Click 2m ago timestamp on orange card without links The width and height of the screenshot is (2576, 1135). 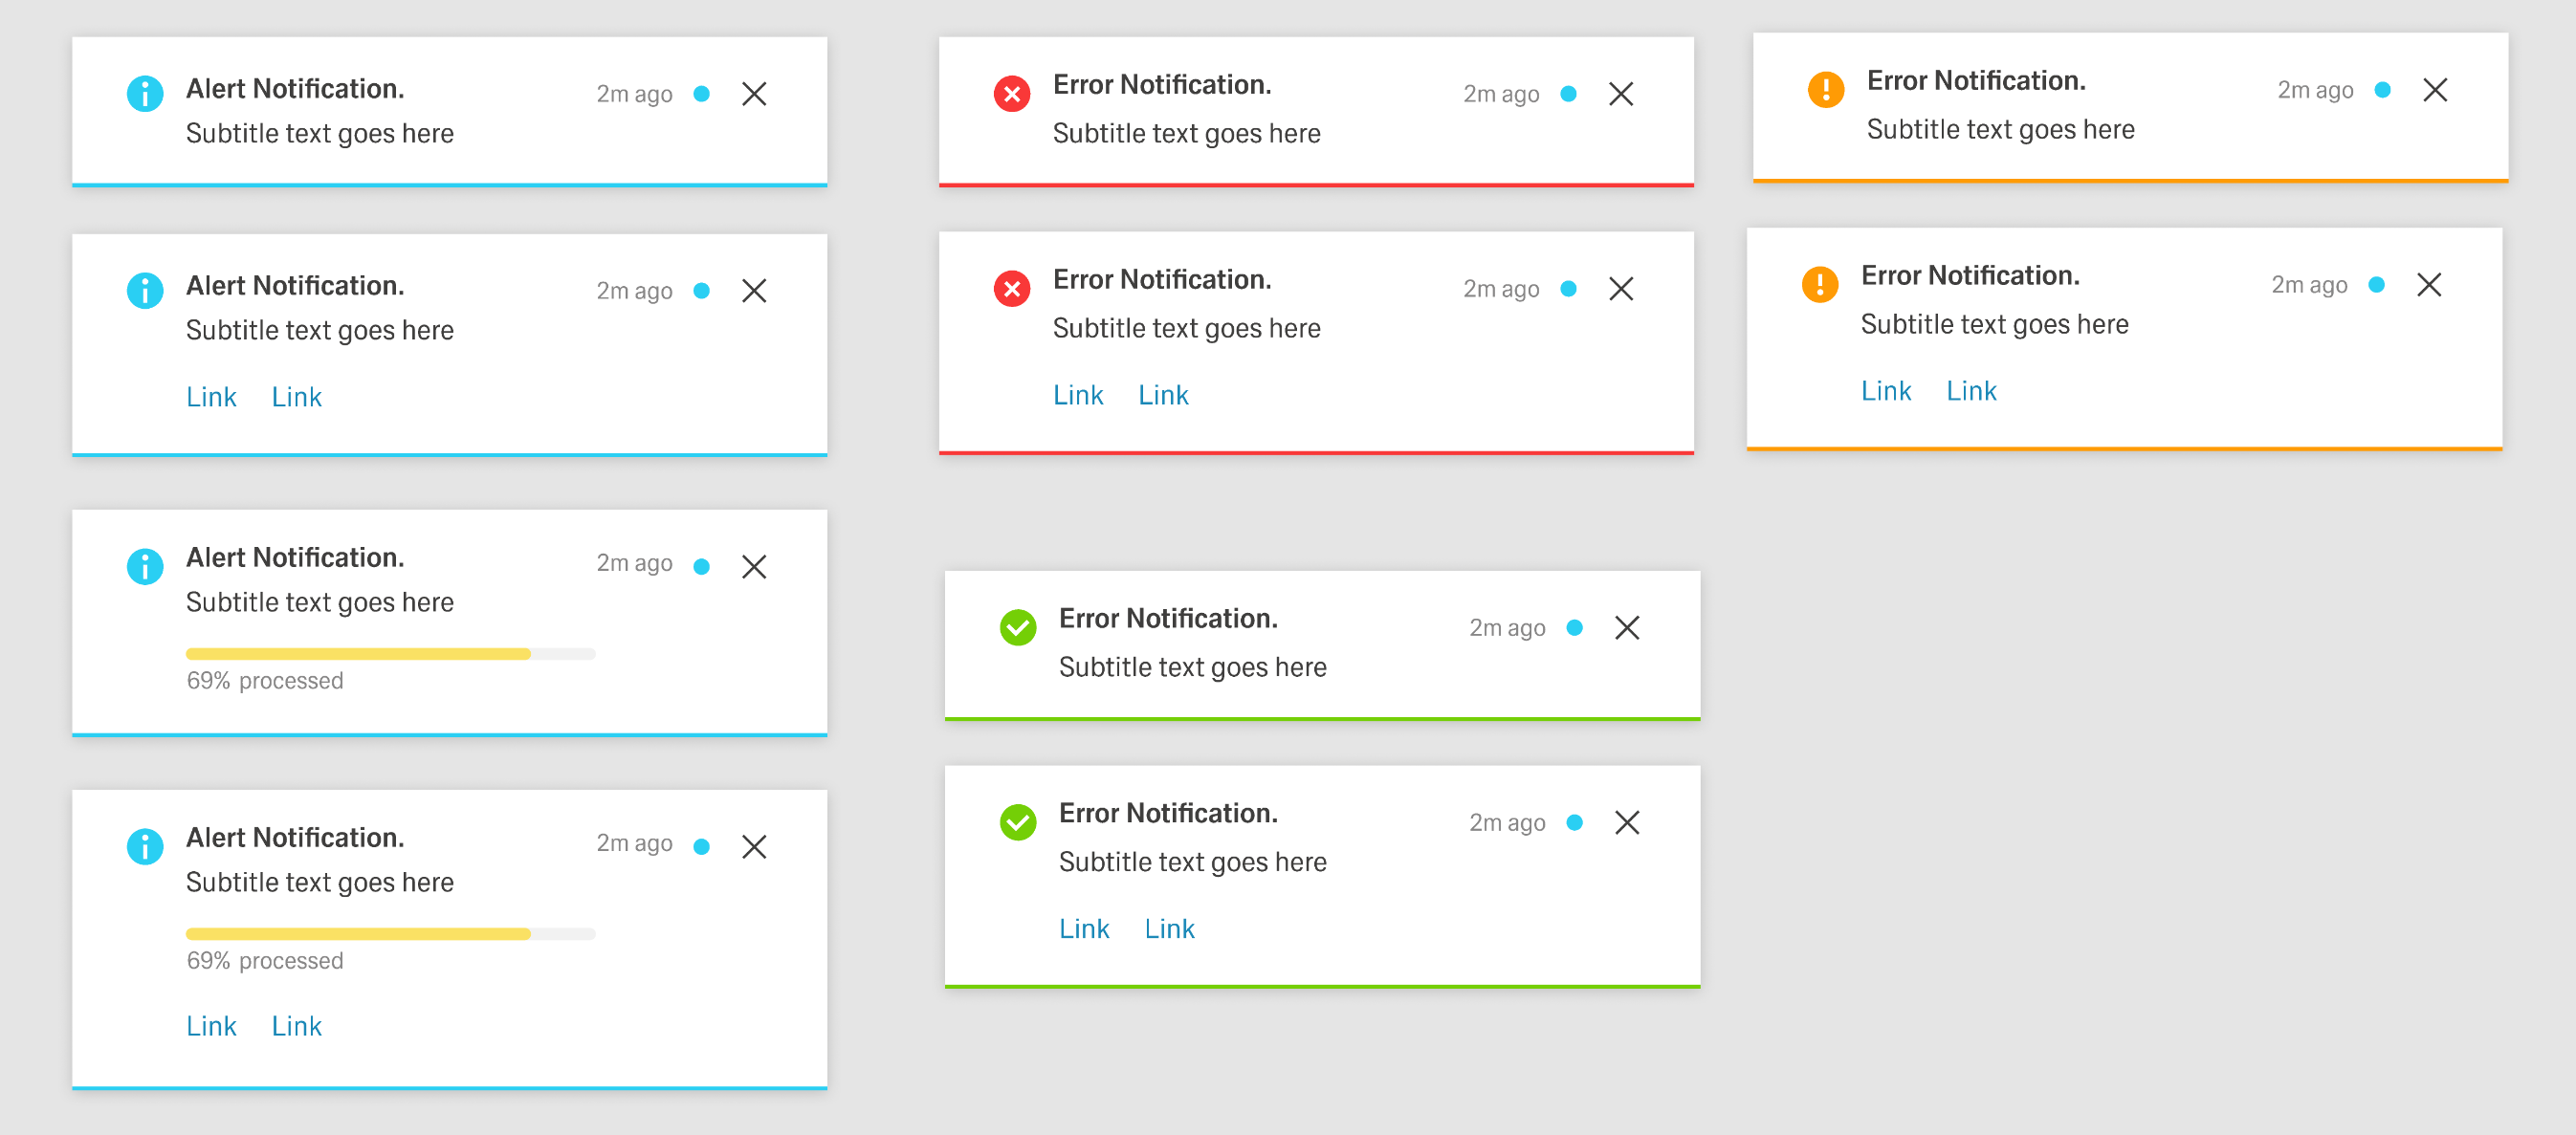click(2314, 90)
